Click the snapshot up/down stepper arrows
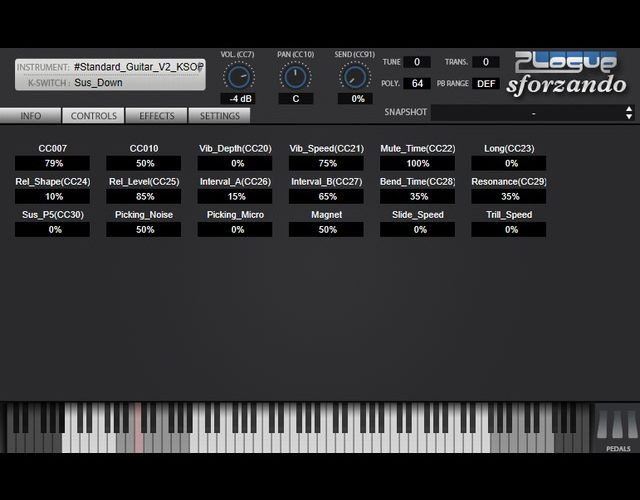The width and height of the screenshot is (640, 500). (x=629, y=113)
